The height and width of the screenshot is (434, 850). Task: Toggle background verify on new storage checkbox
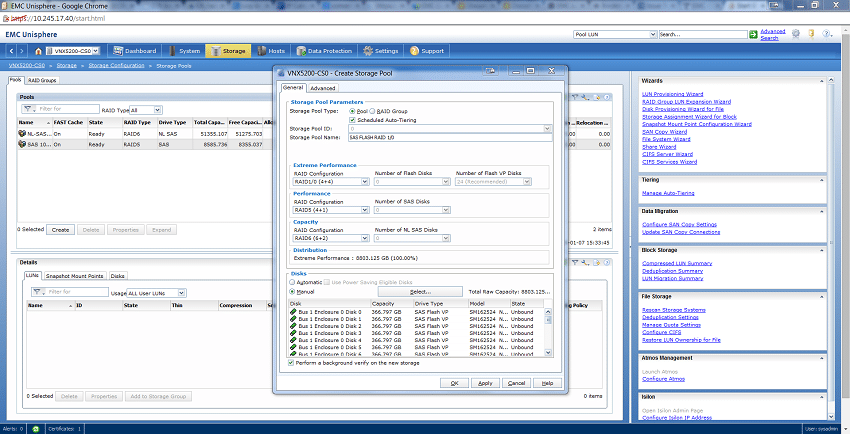click(292, 362)
